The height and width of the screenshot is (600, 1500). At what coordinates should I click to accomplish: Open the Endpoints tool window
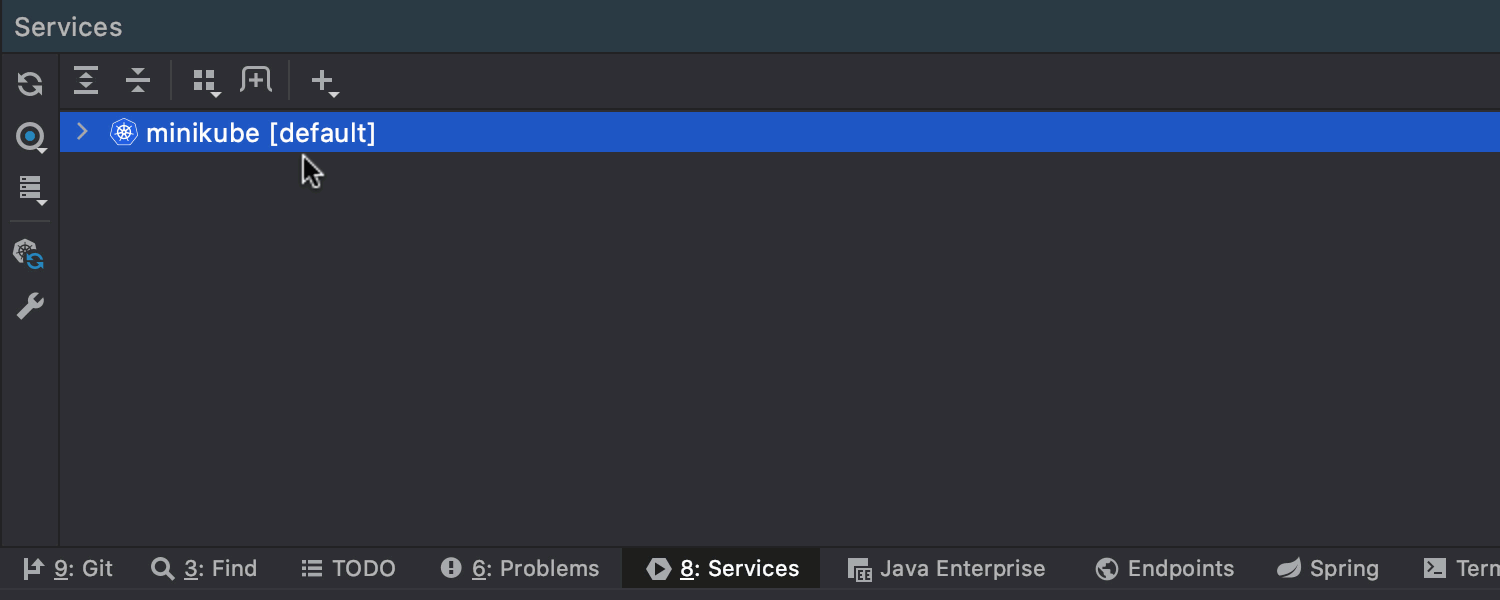pyautogui.click(x=1164, y=569)
